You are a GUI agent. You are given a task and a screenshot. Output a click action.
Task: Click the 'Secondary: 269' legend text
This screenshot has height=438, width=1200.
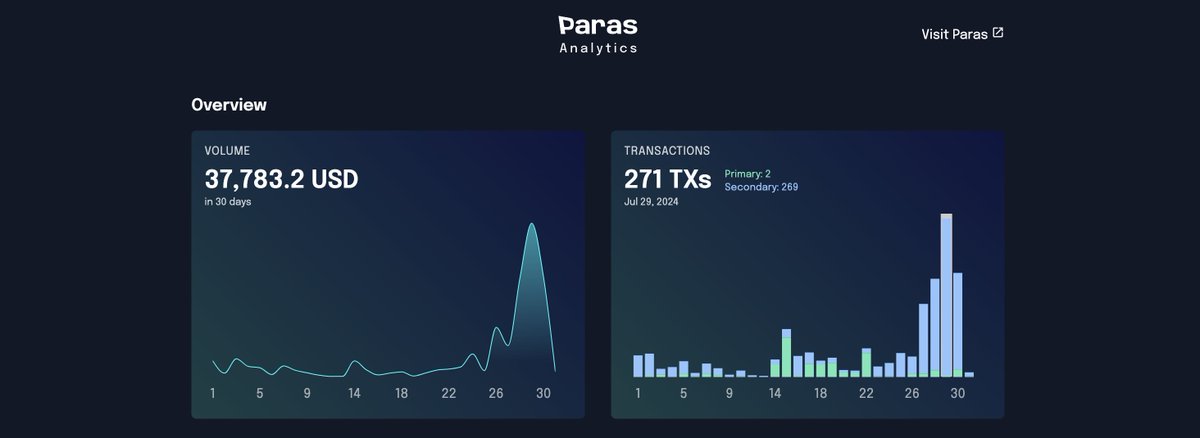(x=761, y=186)
